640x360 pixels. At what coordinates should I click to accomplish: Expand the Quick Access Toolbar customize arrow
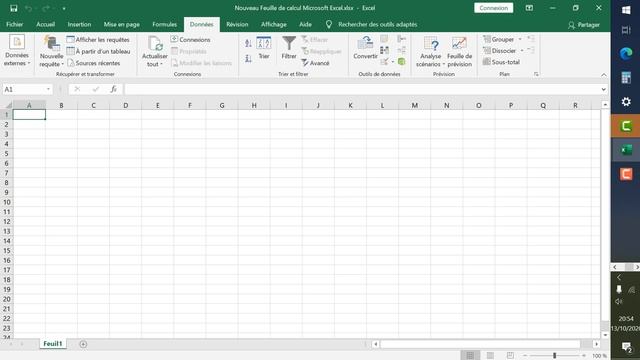tap(64, 9)
